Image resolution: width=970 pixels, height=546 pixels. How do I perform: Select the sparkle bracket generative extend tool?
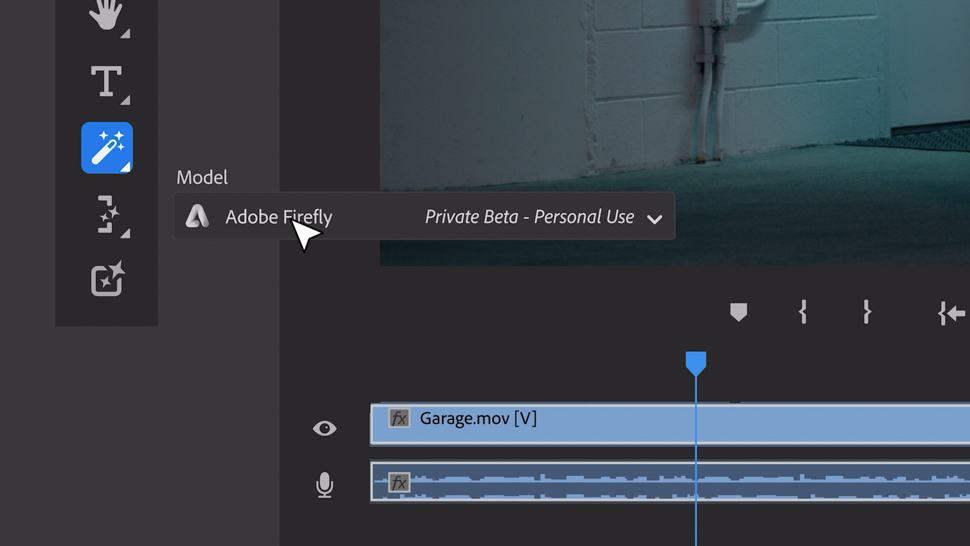click(108, 215)
